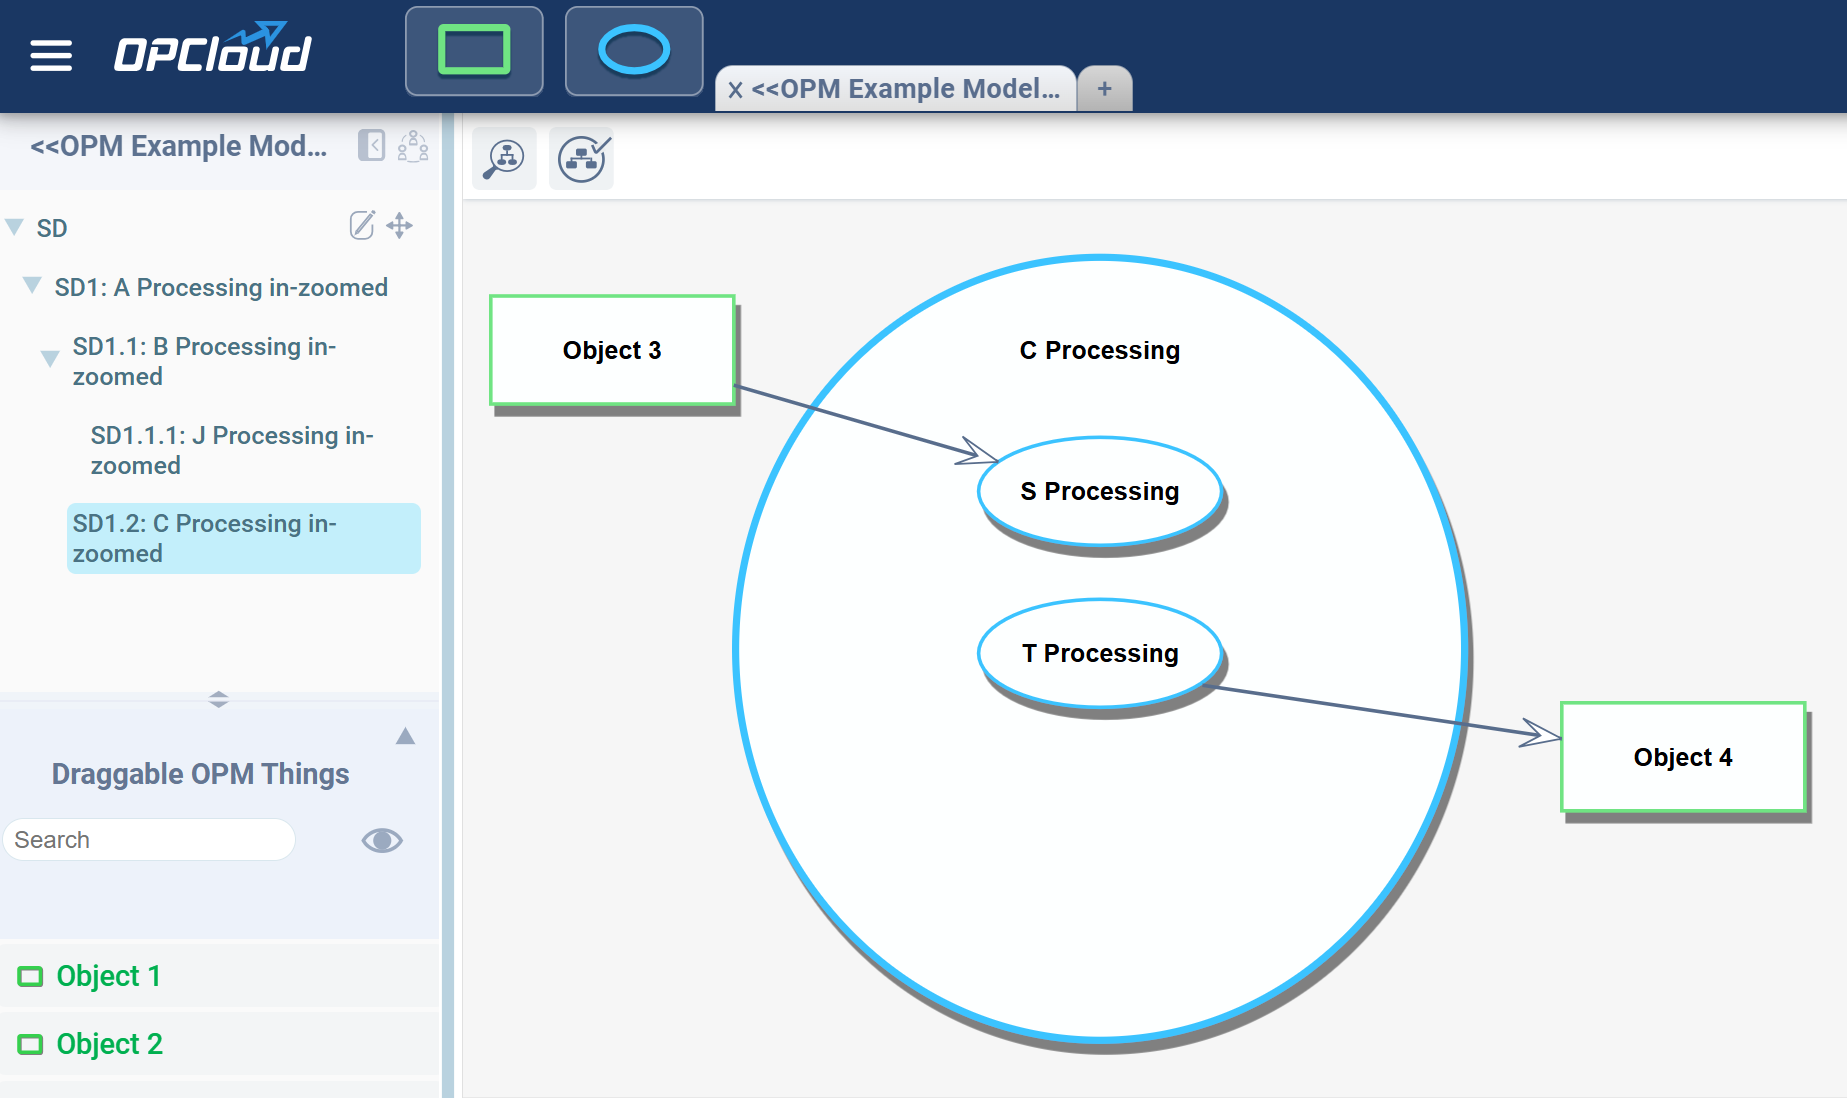Toggle the eye visibility icon near Search

click(381, 840)
